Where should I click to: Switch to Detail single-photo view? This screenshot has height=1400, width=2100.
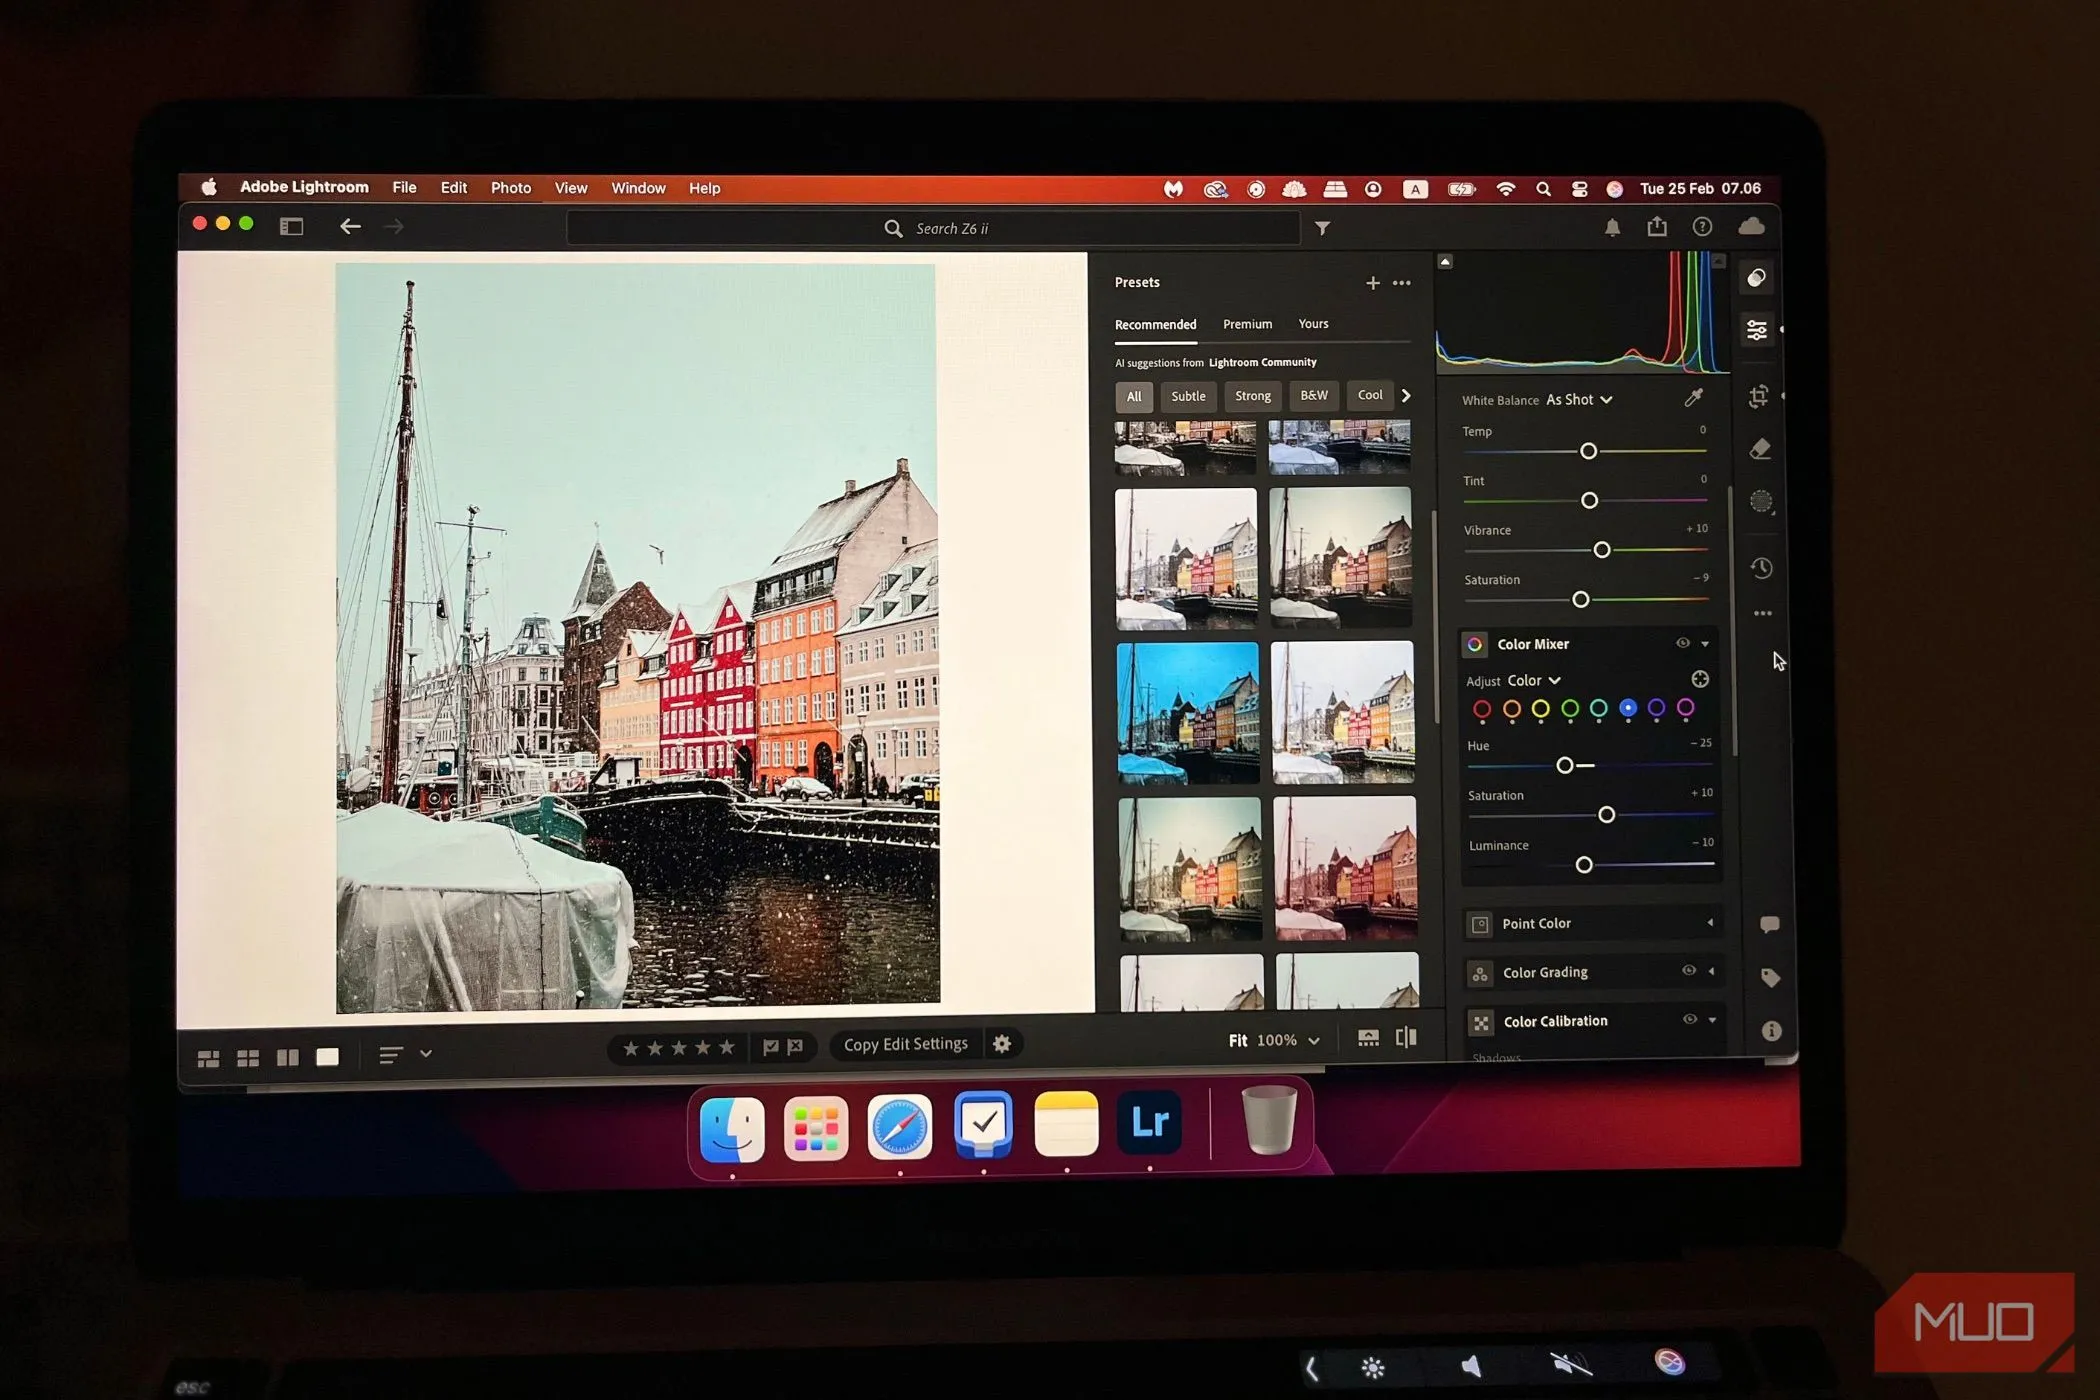point(327,1057)
